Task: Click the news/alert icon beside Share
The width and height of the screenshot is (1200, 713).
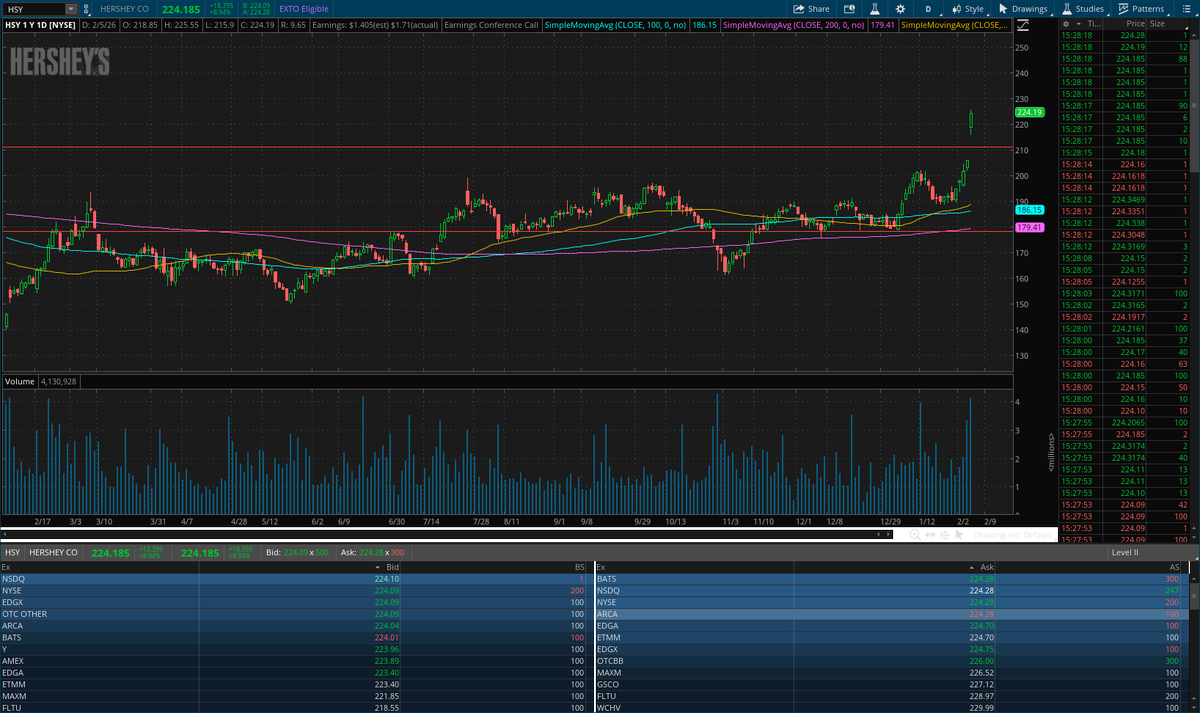Action: (x=850, y=9)
